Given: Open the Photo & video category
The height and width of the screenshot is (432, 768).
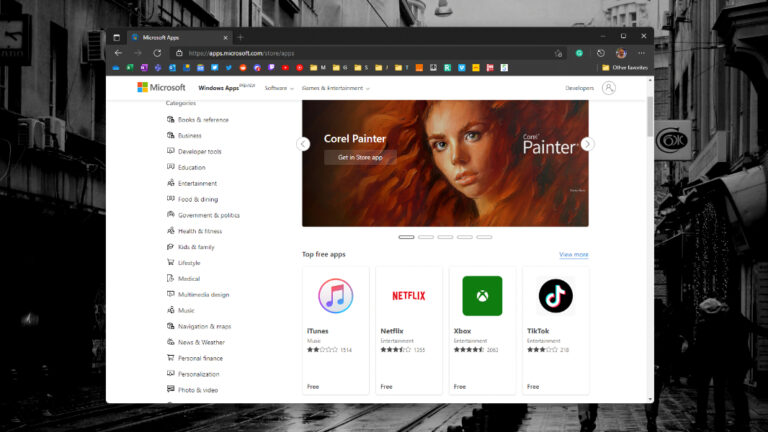Looking at the screenshot, I should point(192,390).
